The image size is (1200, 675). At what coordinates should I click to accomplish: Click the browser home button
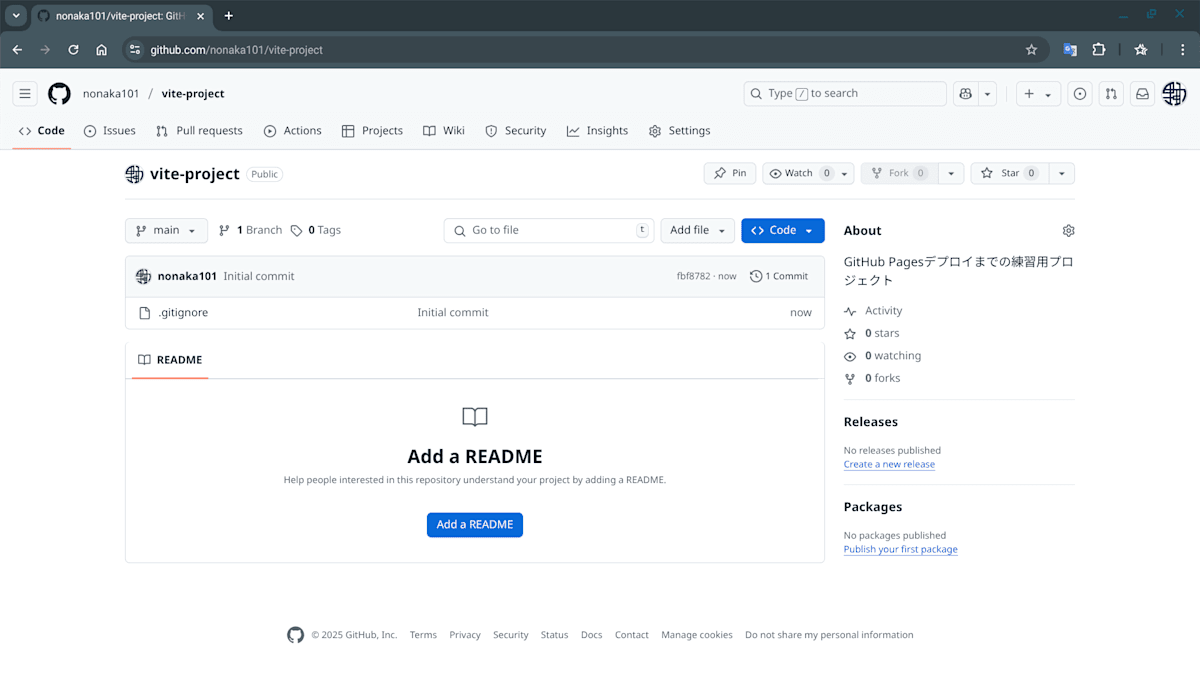point(101,50)
